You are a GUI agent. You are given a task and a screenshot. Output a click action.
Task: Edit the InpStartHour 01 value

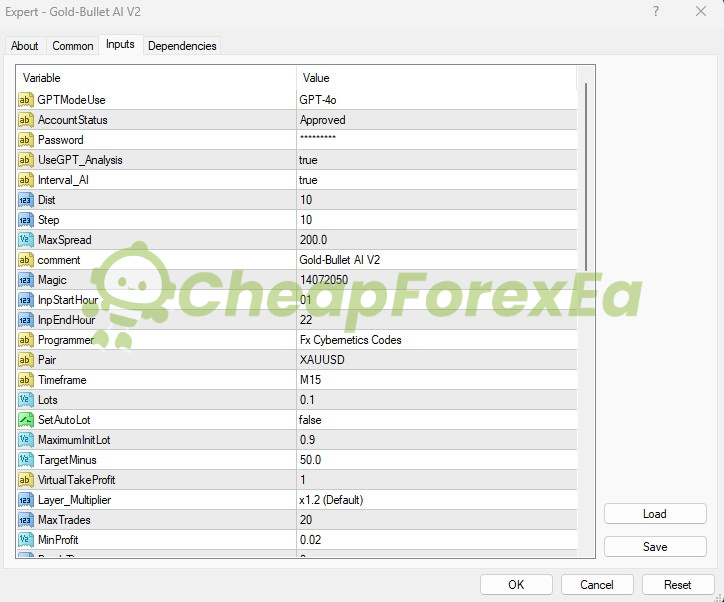437,300
